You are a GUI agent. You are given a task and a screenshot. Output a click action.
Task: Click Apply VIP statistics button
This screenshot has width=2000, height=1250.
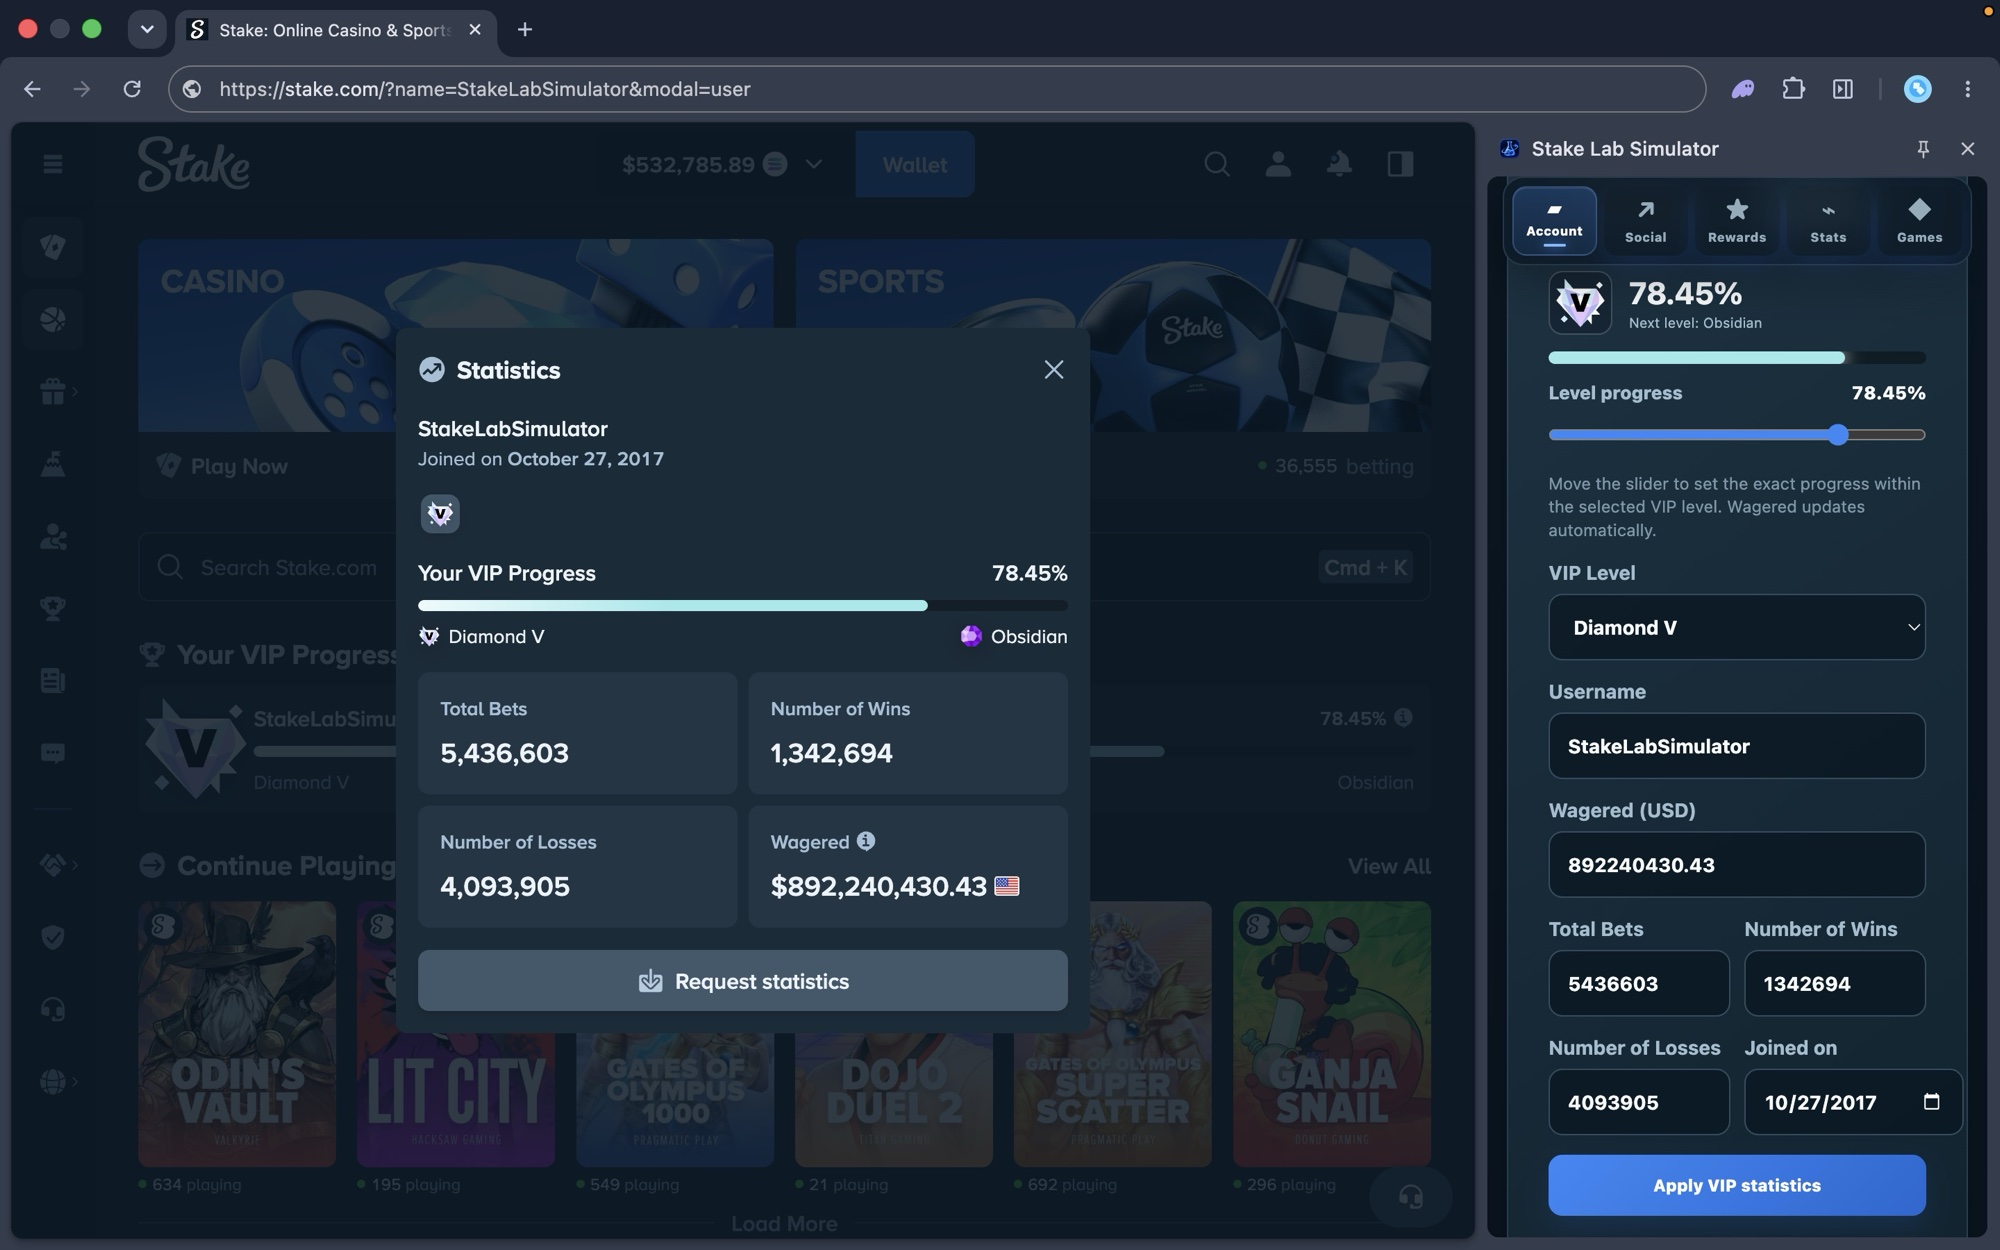(x=1736, y=1185)
